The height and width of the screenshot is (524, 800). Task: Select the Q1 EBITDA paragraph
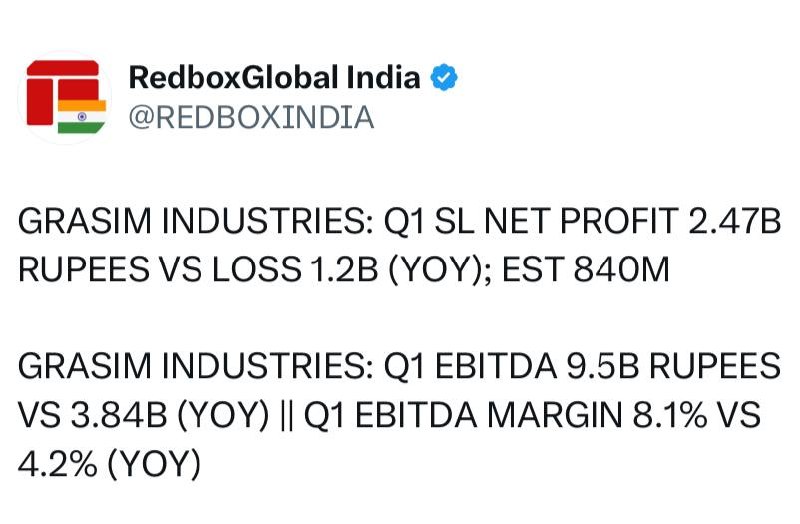point(399,415)
